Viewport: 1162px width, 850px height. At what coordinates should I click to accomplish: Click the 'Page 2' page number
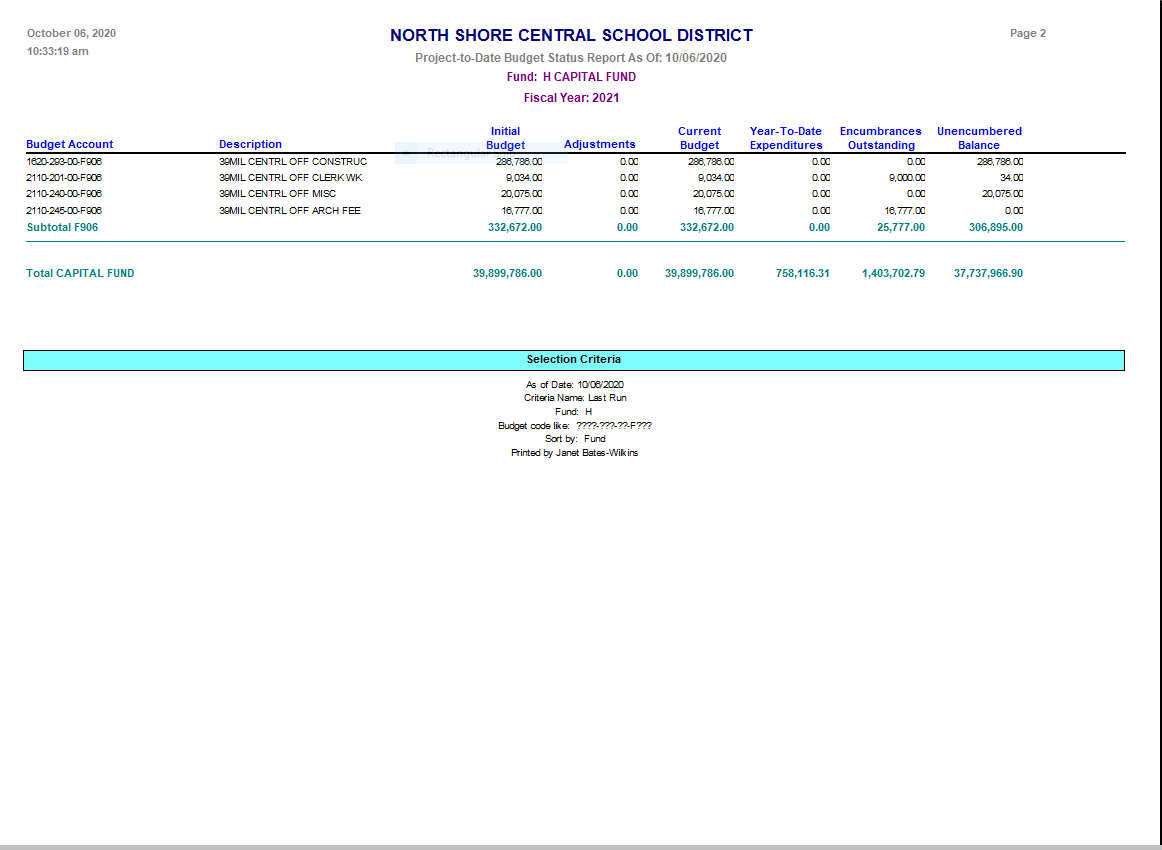(1028, 33)
